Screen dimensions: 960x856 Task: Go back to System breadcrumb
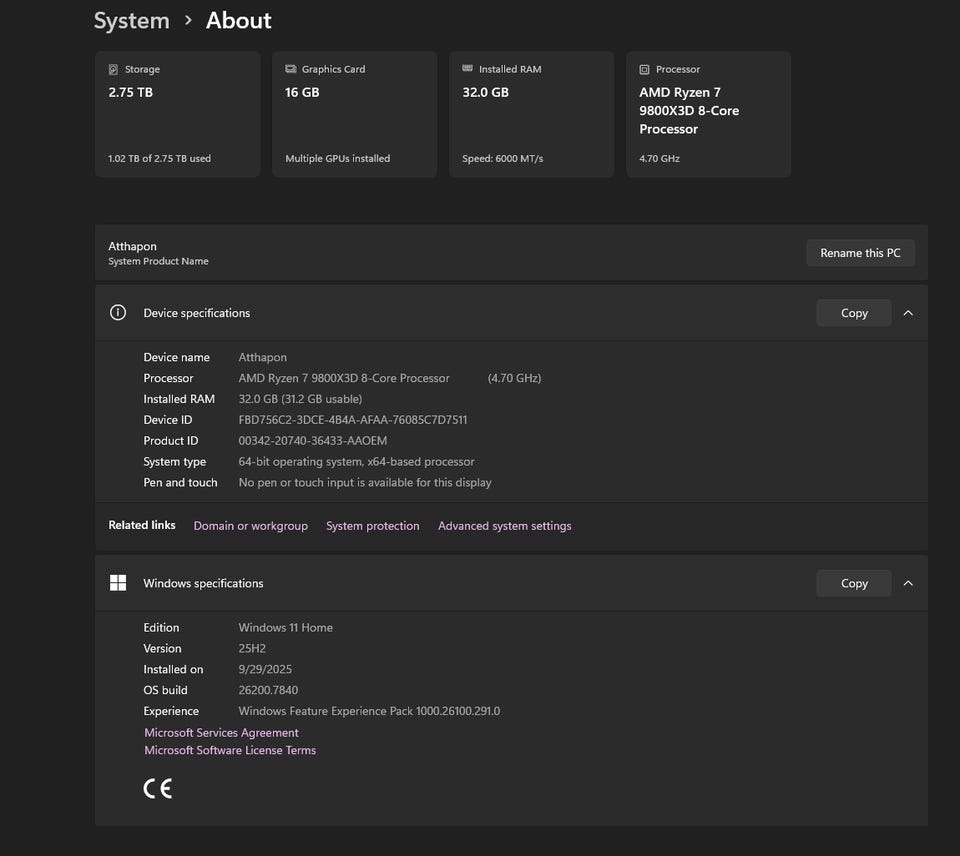[131, 21]
